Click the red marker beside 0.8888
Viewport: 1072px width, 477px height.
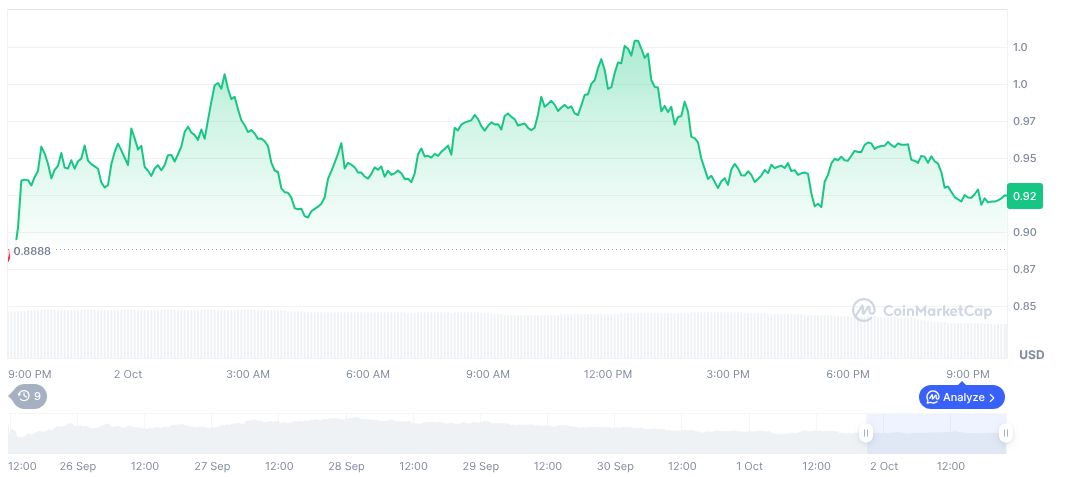pyautogui.click(x=9, y=254)
